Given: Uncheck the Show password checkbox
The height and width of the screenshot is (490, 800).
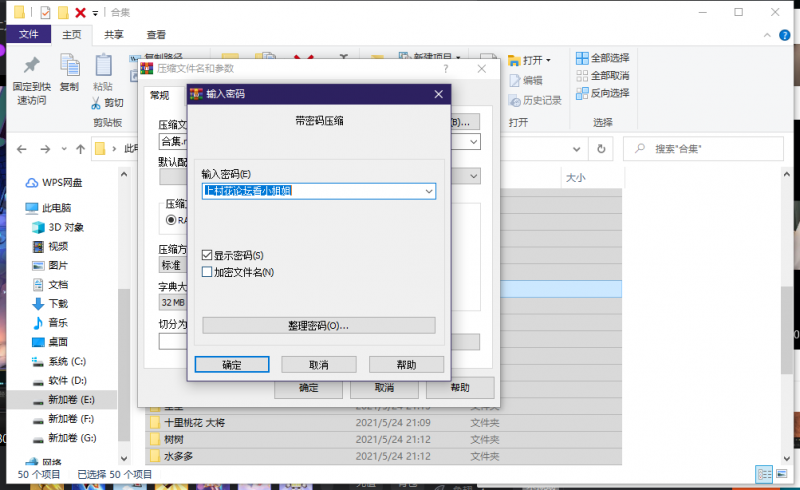Looking at the screenshot, I should [x=207, y=256].
